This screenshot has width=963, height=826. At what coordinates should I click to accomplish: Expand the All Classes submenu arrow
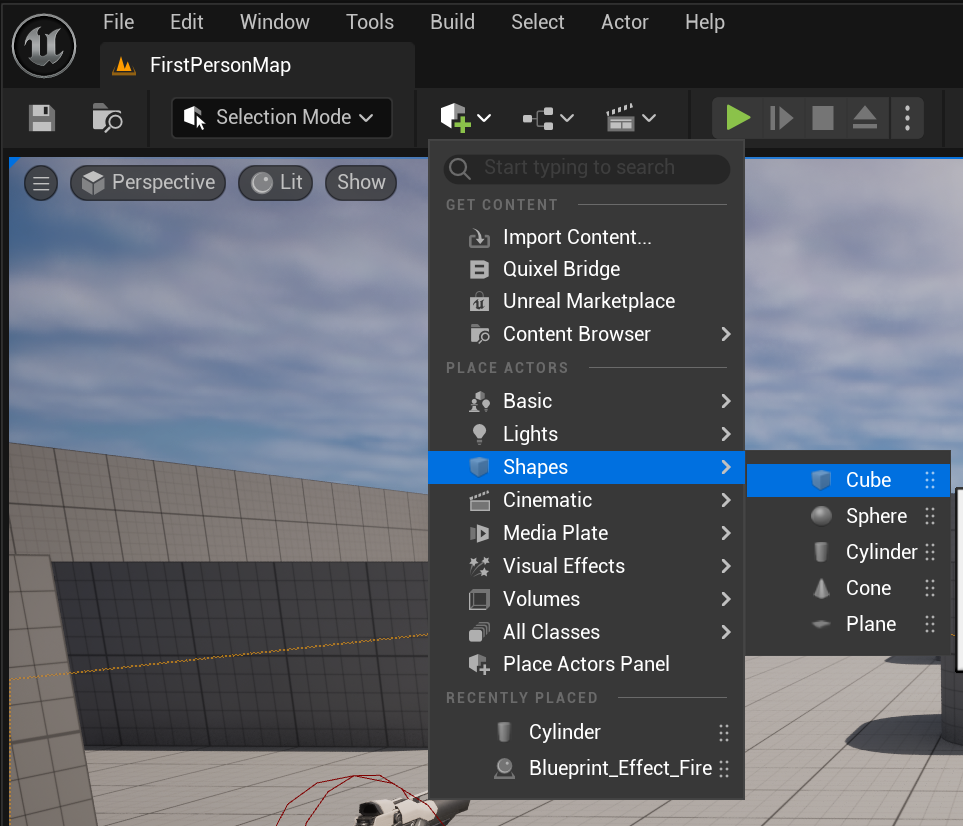[726, 632]
